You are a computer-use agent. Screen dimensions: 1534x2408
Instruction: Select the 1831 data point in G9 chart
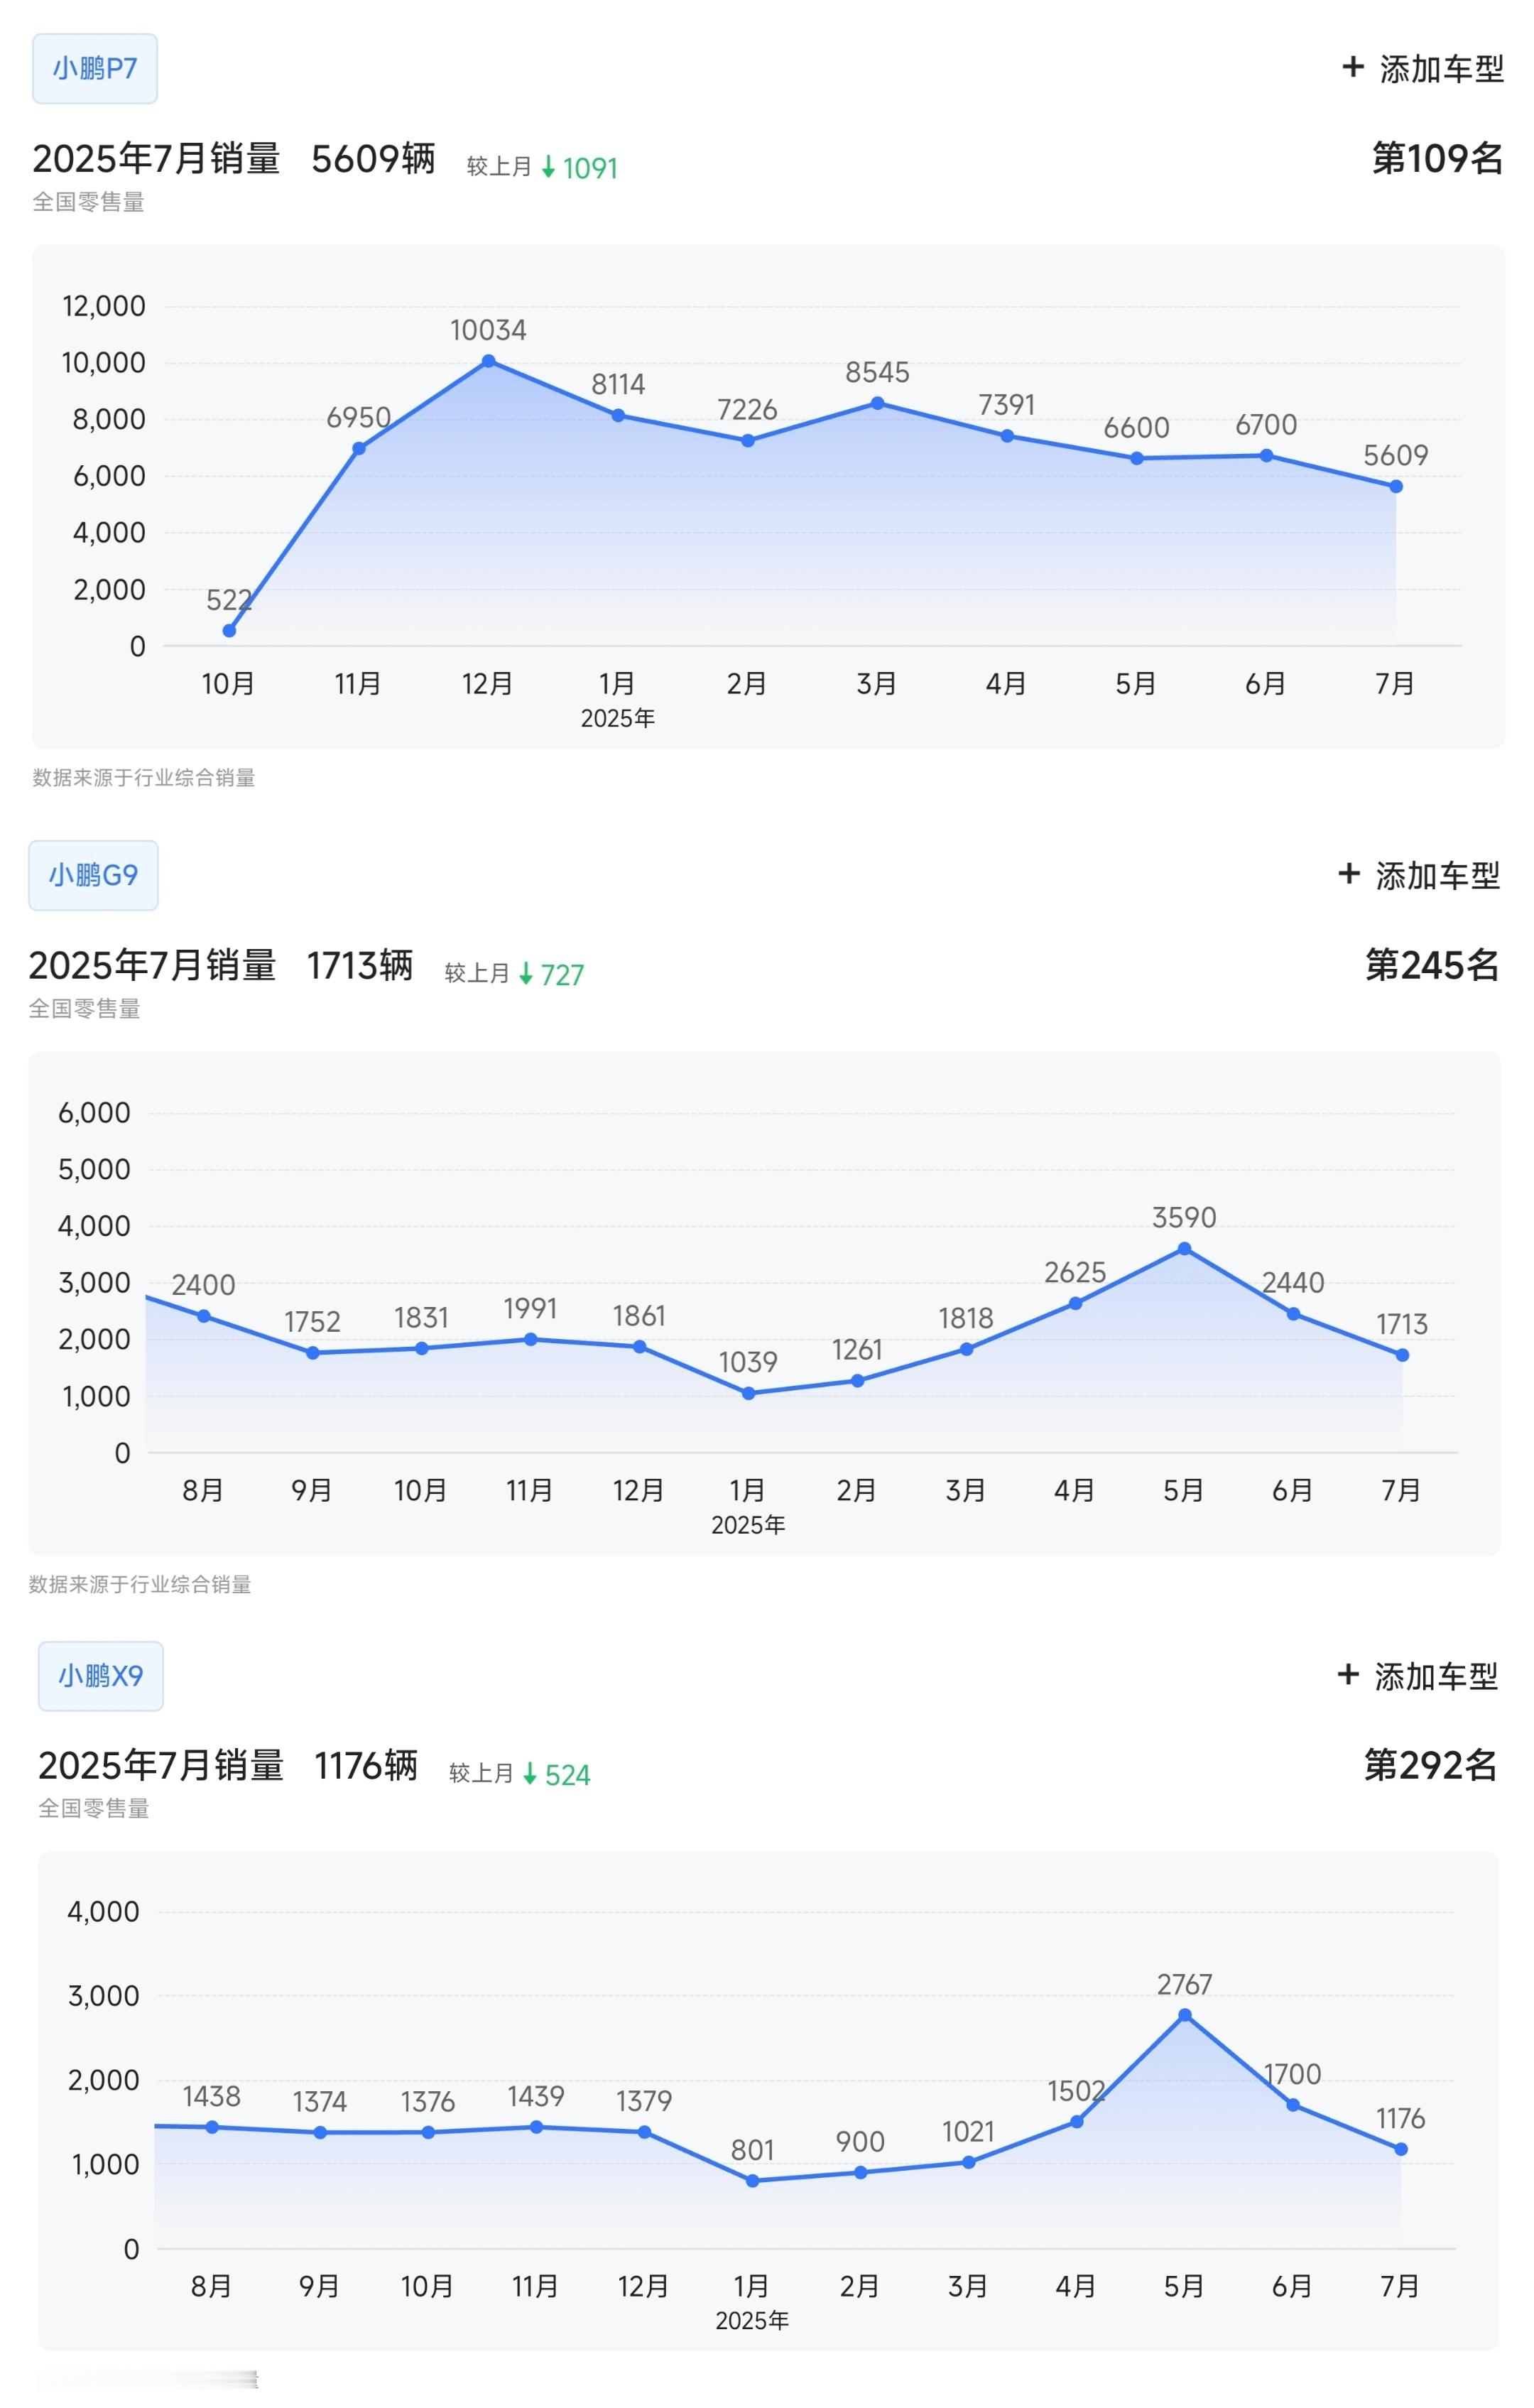click(422, 1349)
